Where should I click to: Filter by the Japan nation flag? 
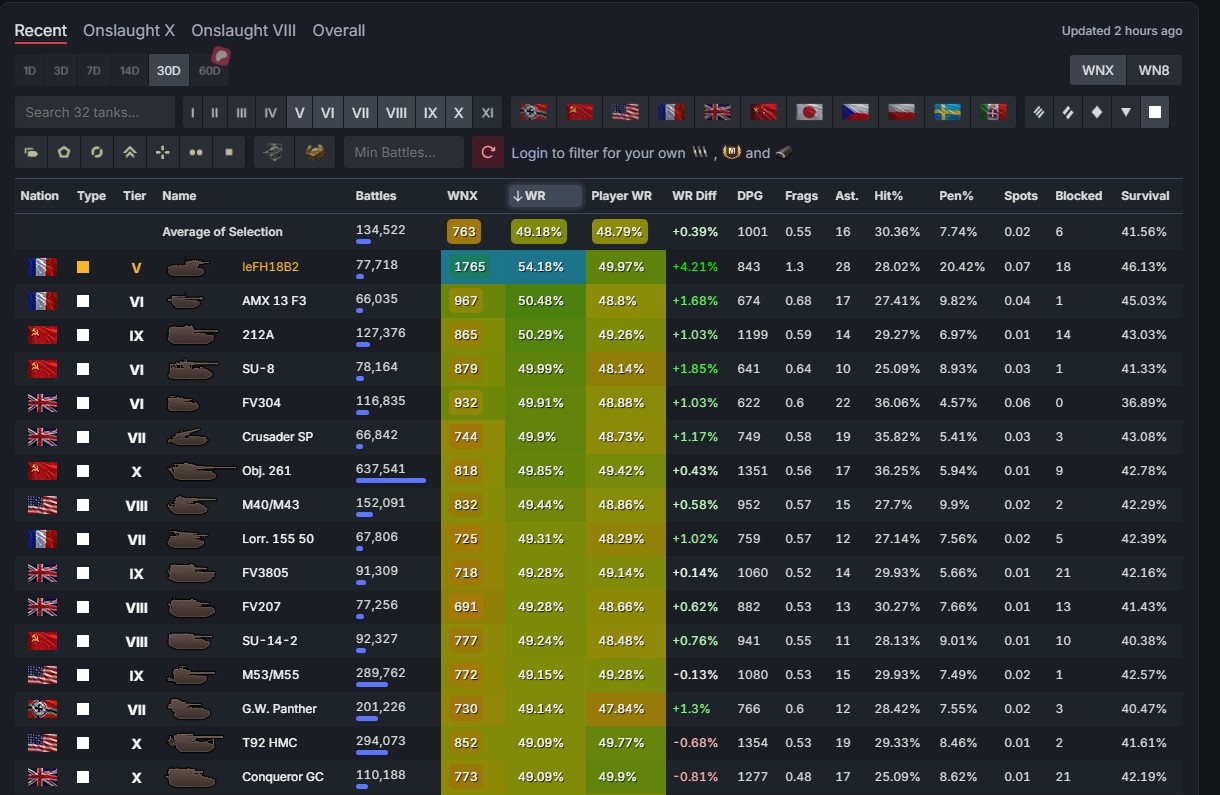810,112
